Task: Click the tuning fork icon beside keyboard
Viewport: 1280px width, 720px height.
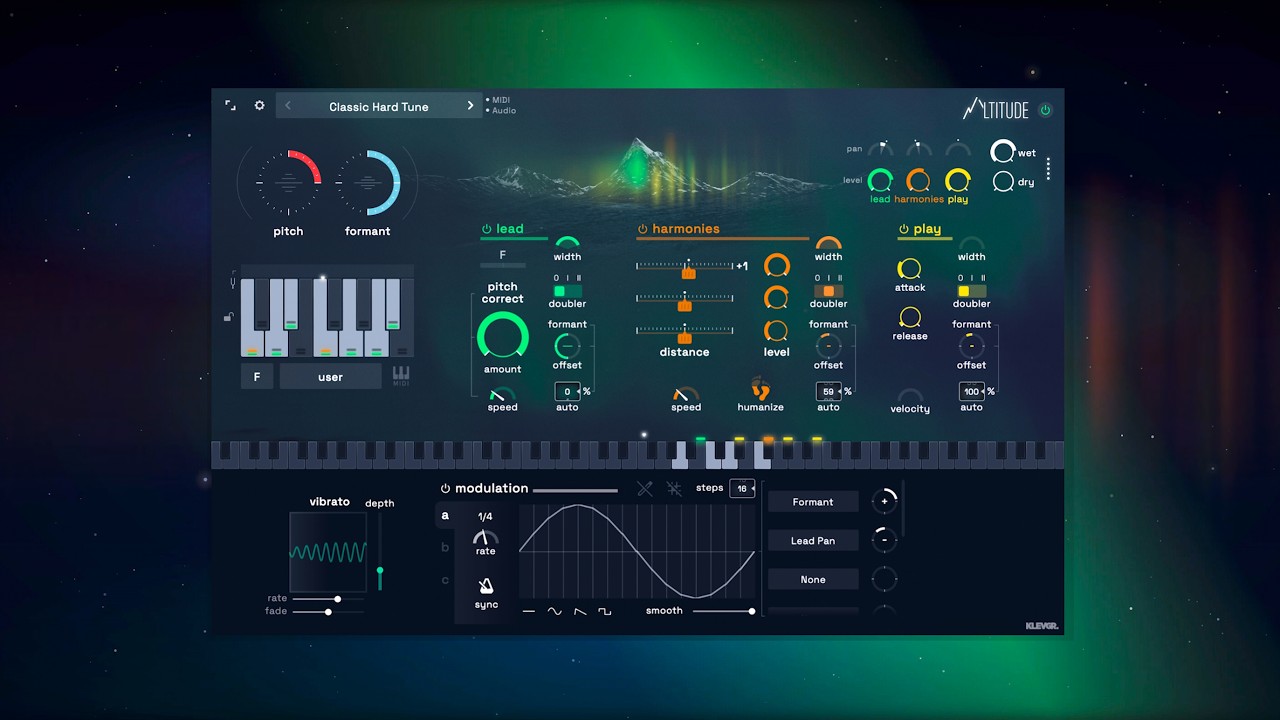Action: pos(233,281)
